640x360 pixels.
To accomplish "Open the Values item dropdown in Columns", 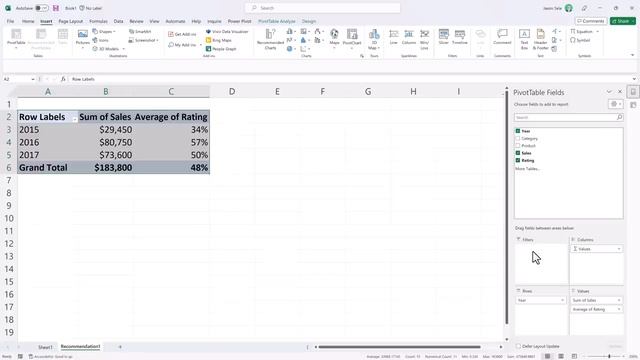I will pos(619,249).
